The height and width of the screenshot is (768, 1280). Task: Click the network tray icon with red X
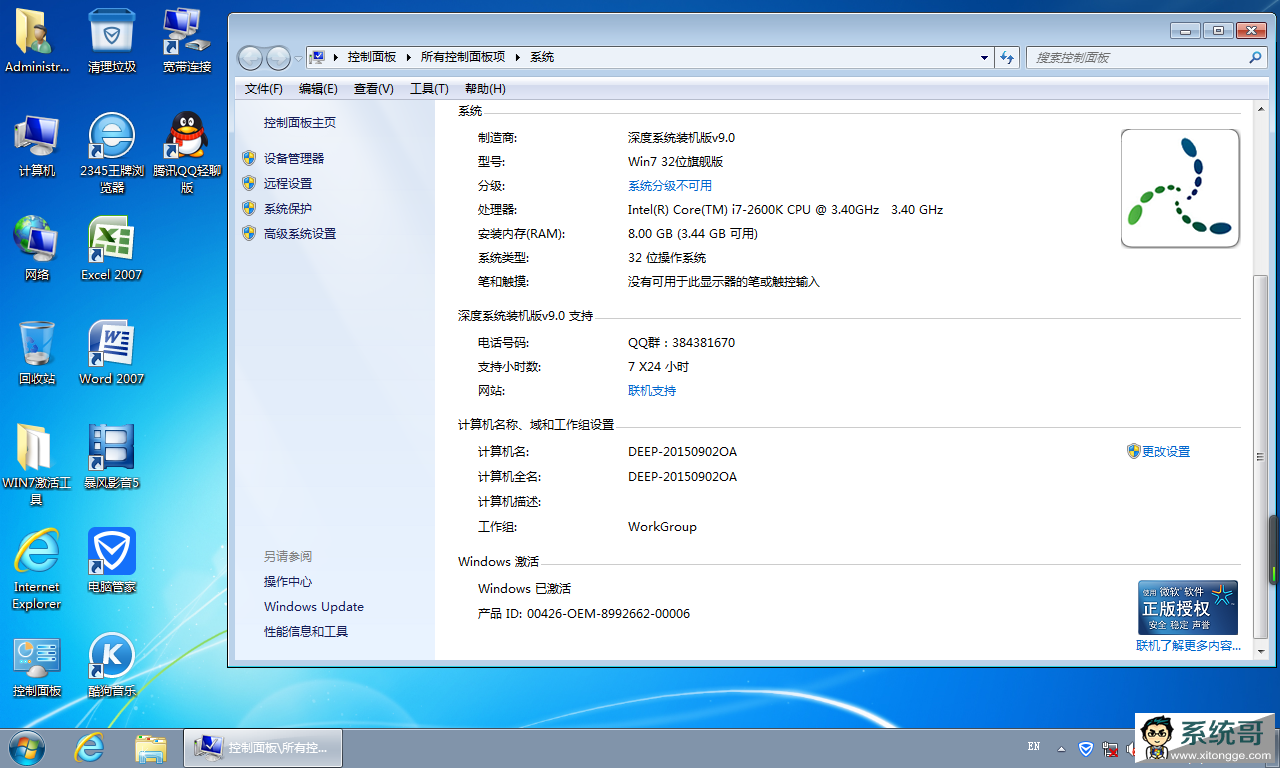[1110, 748]
